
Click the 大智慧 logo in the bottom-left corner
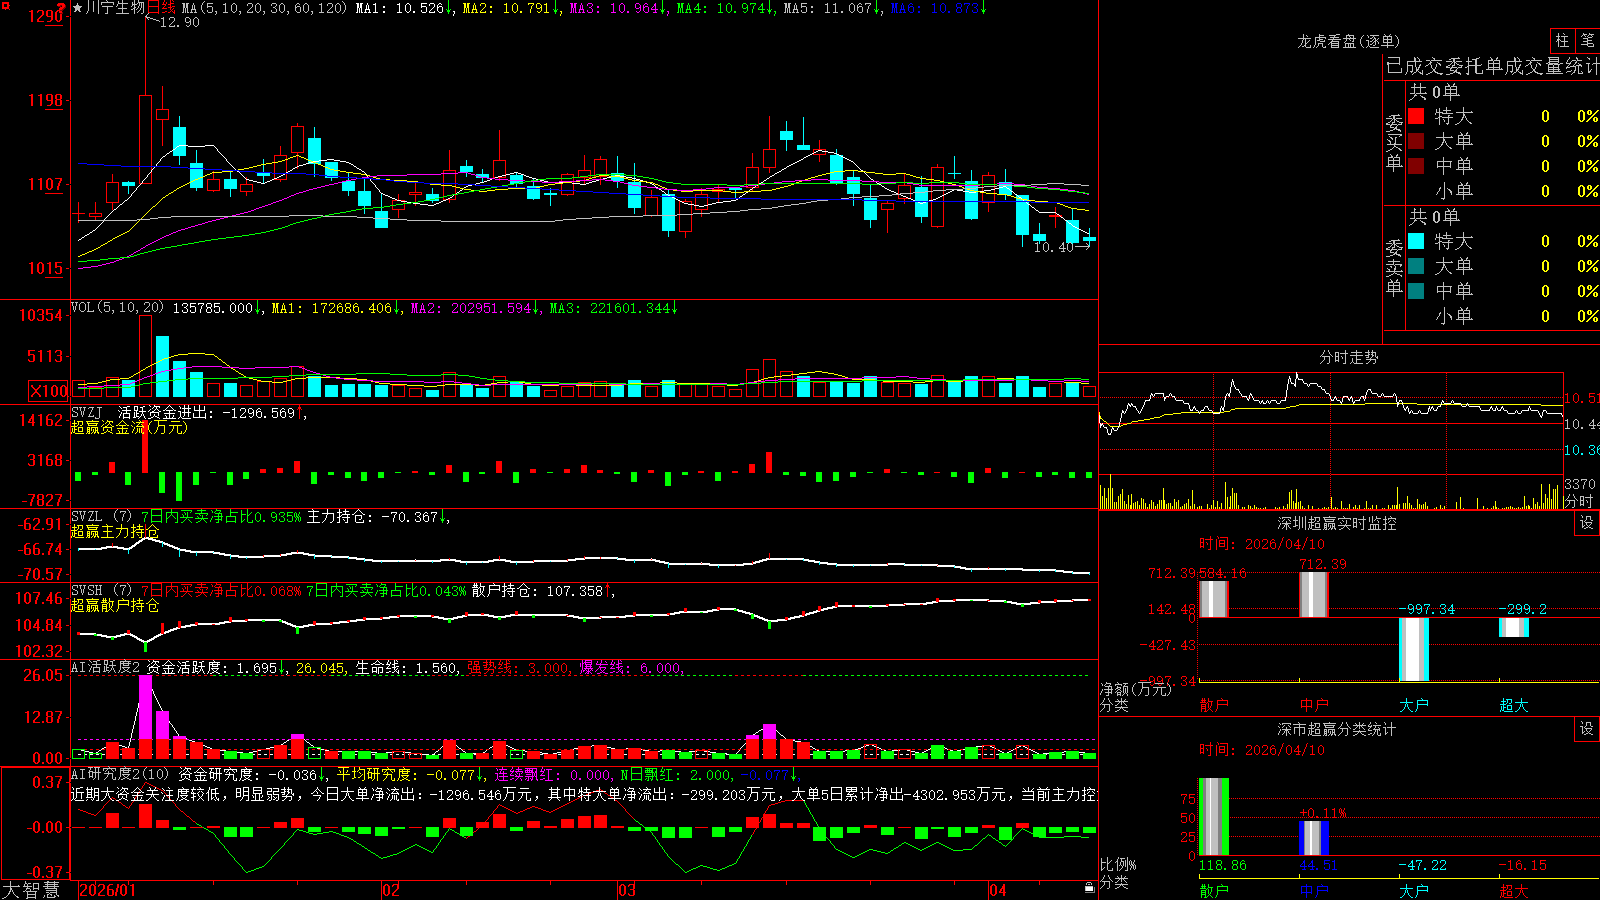(x=31, y=890)
